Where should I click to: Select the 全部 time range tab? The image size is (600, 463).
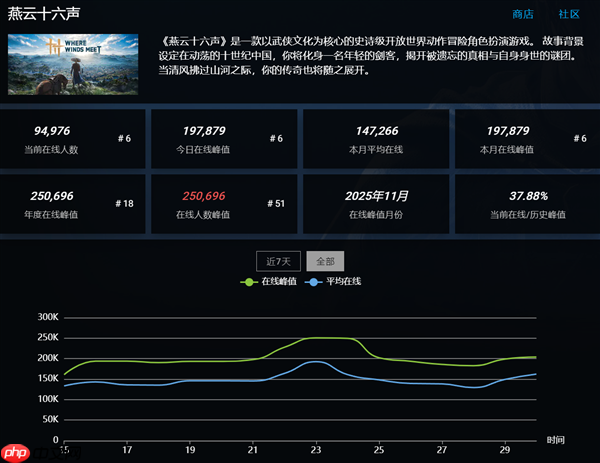coord(325,261)
